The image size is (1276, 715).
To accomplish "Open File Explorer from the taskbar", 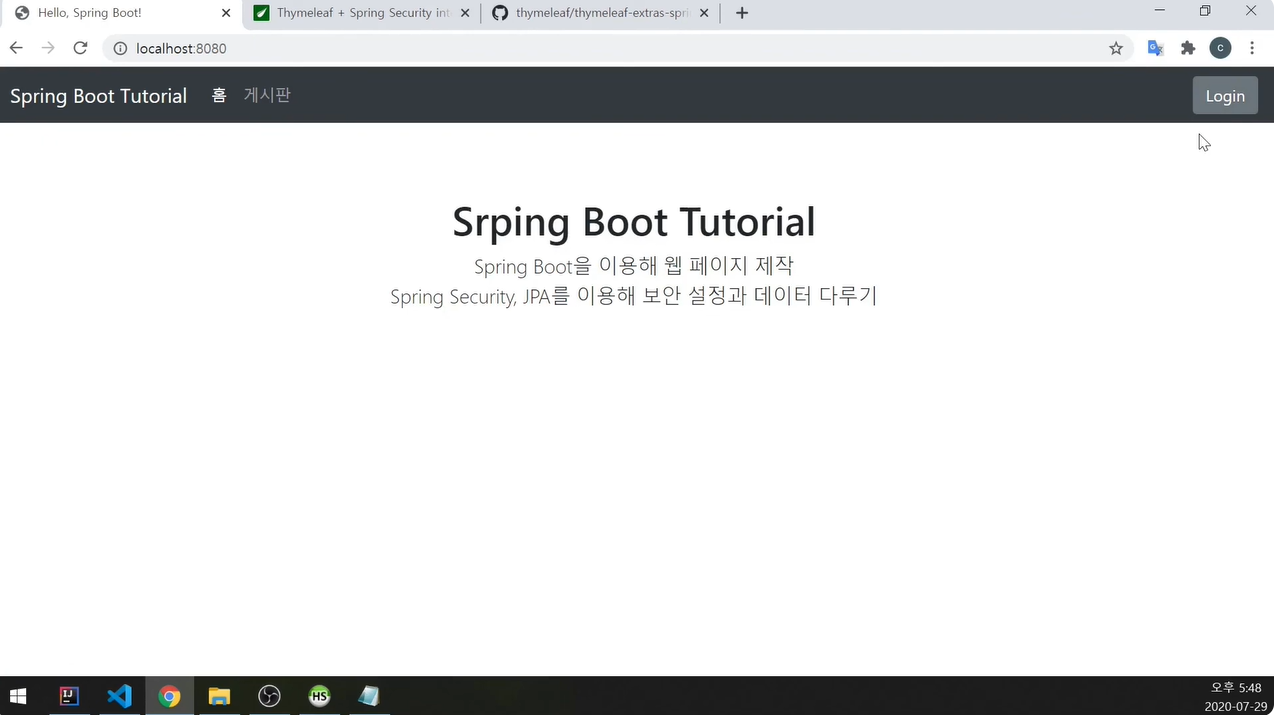I will point(219,696).
